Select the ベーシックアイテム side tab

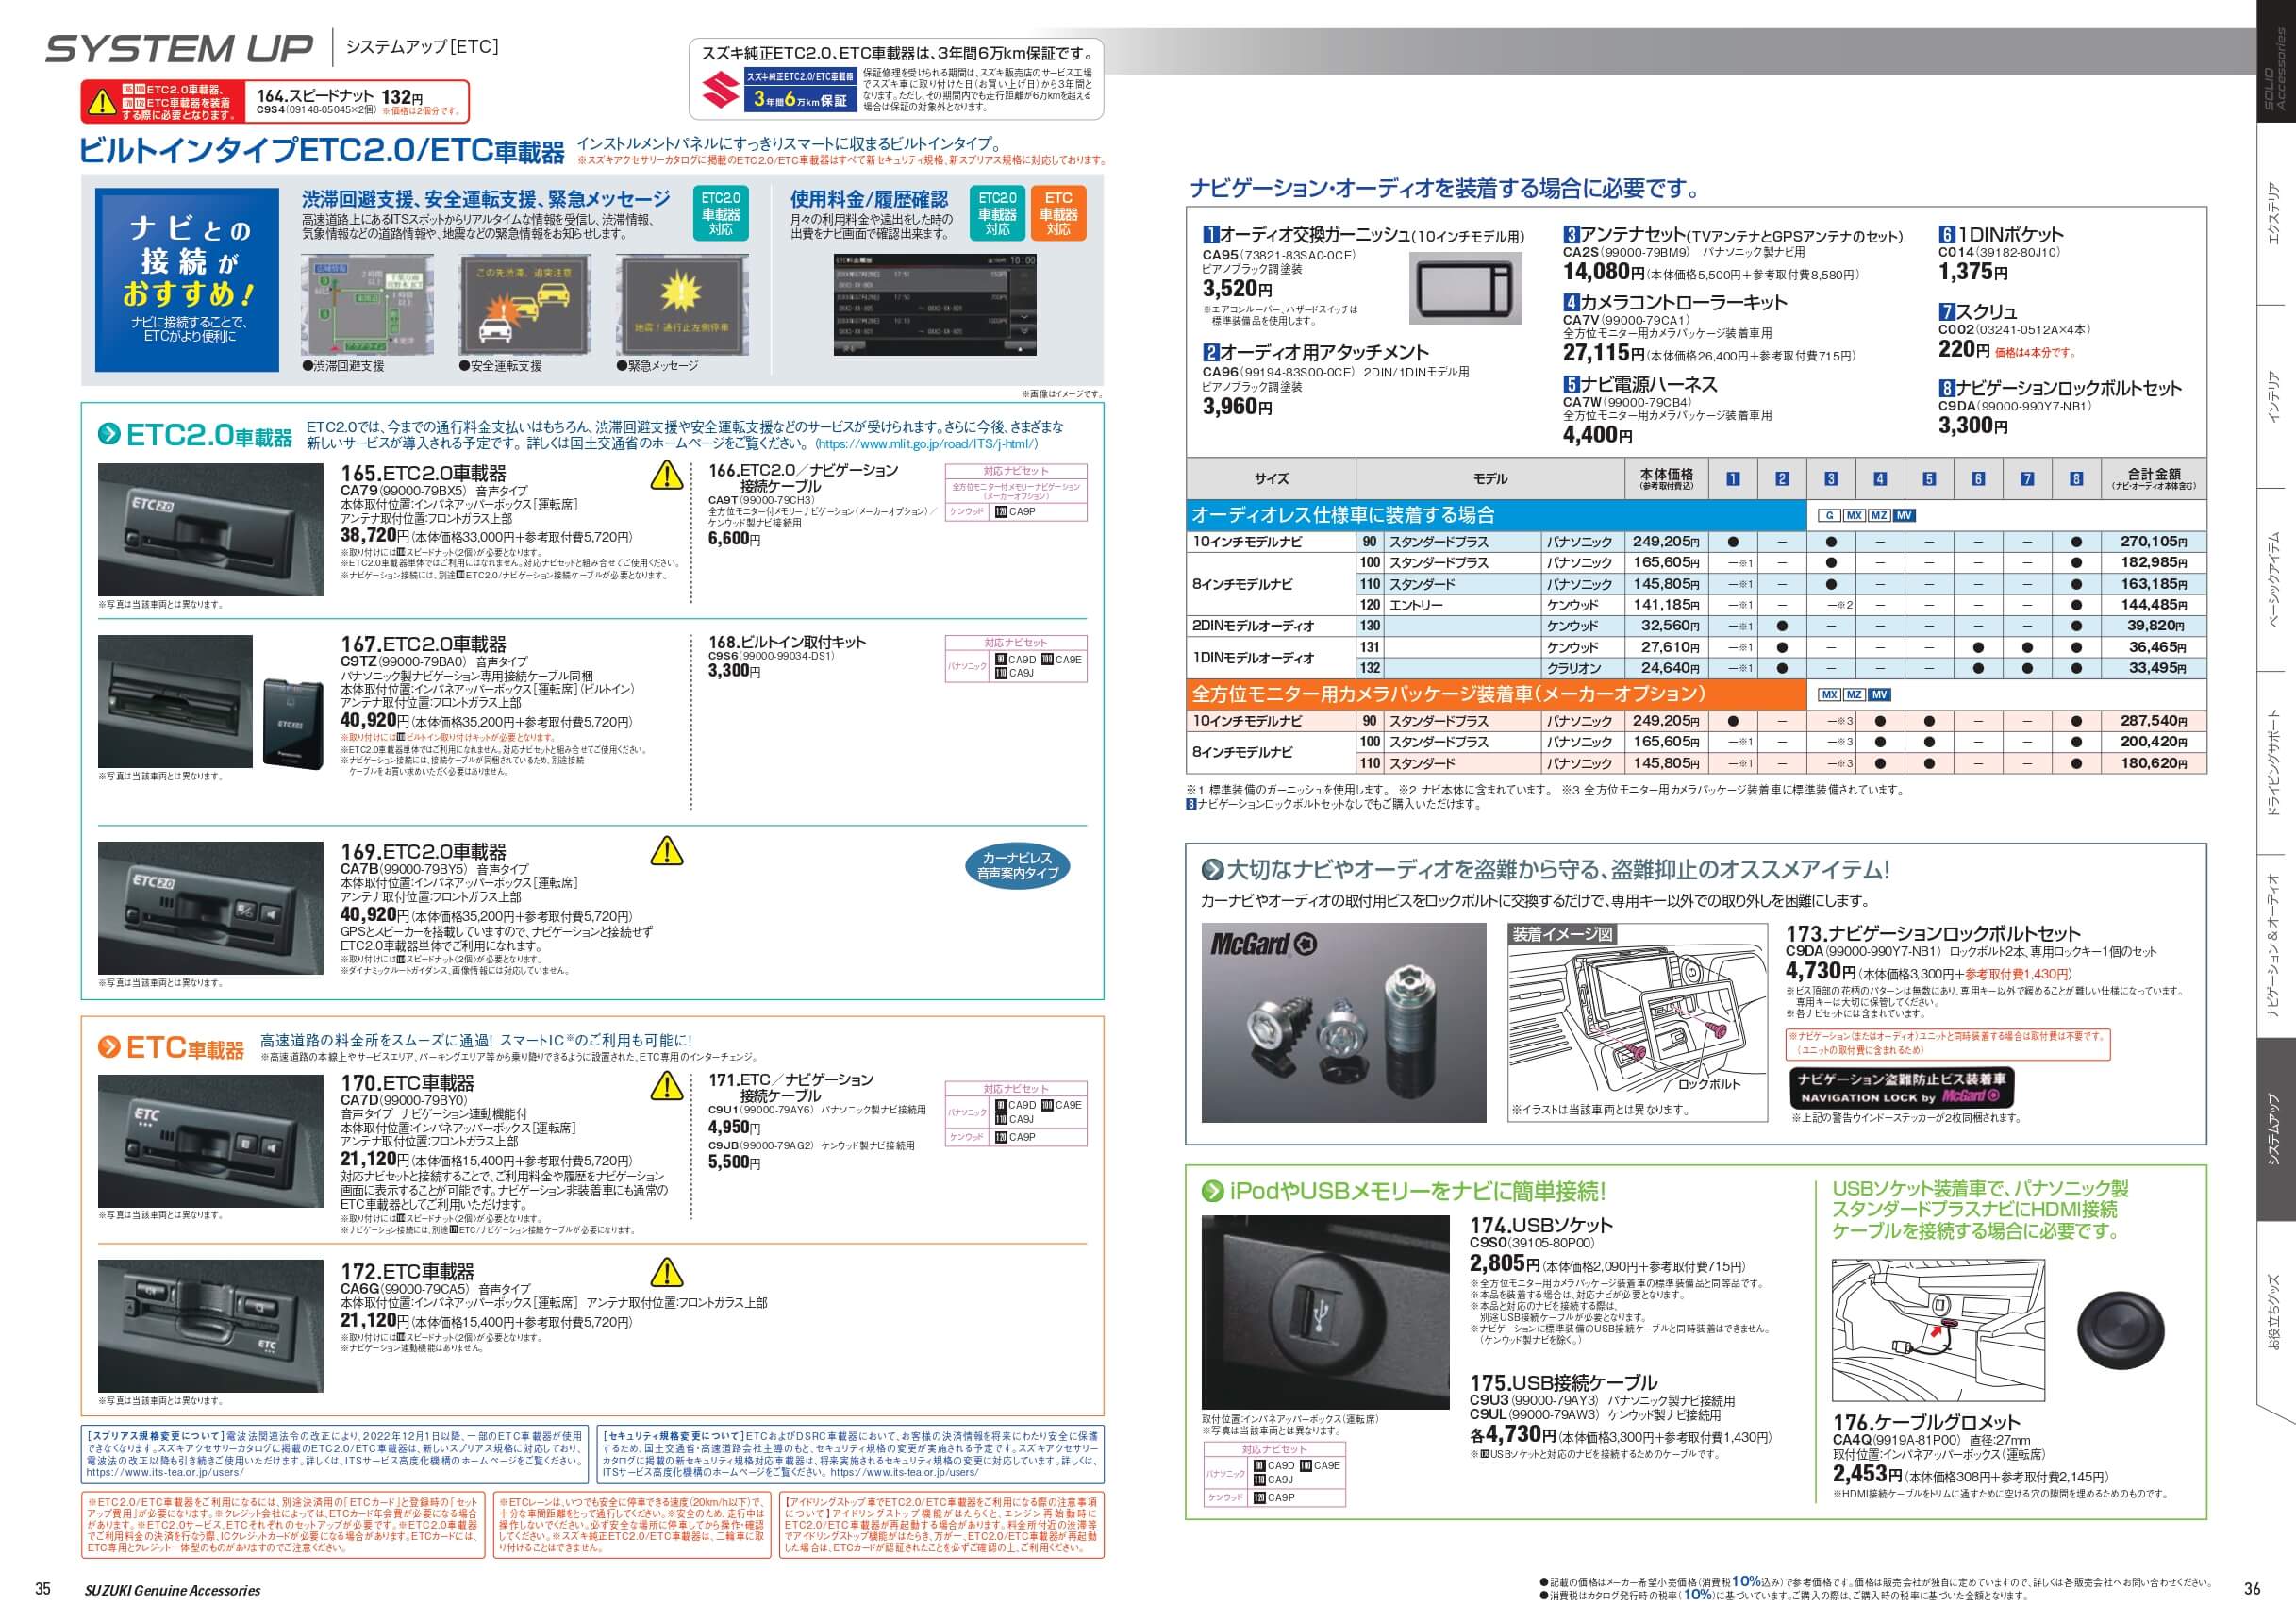coord(2274,579)
